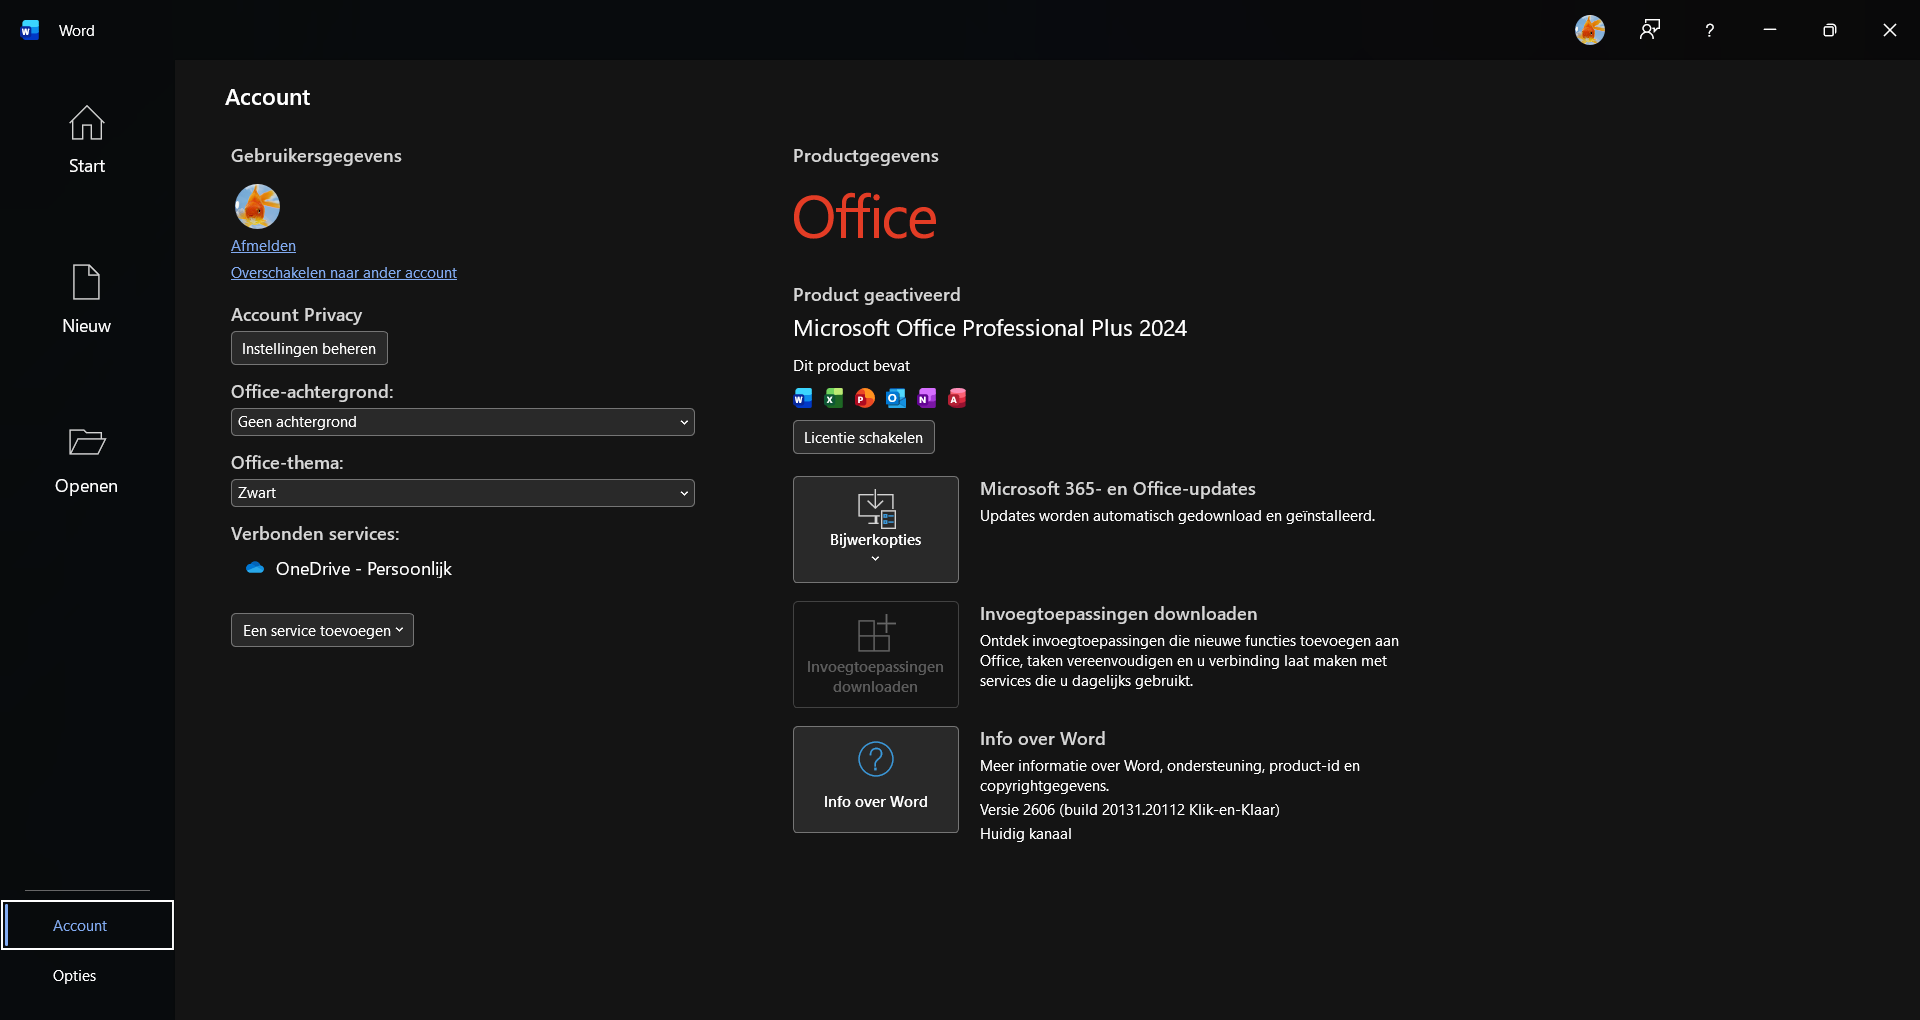Click the Office product logo

pos(865,217)
